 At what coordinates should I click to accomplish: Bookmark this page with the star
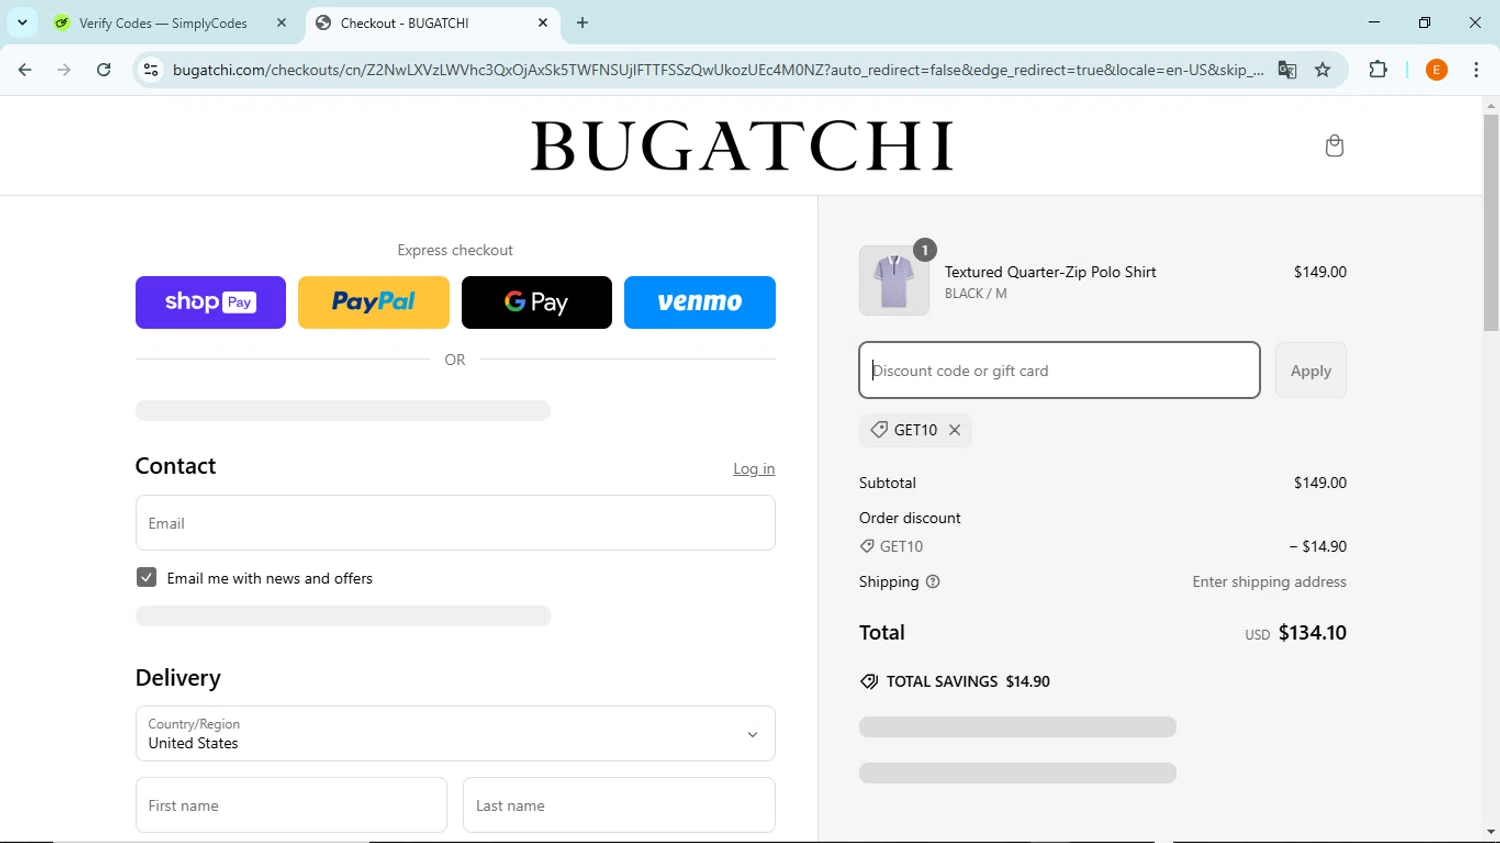tap(1323, 70)
